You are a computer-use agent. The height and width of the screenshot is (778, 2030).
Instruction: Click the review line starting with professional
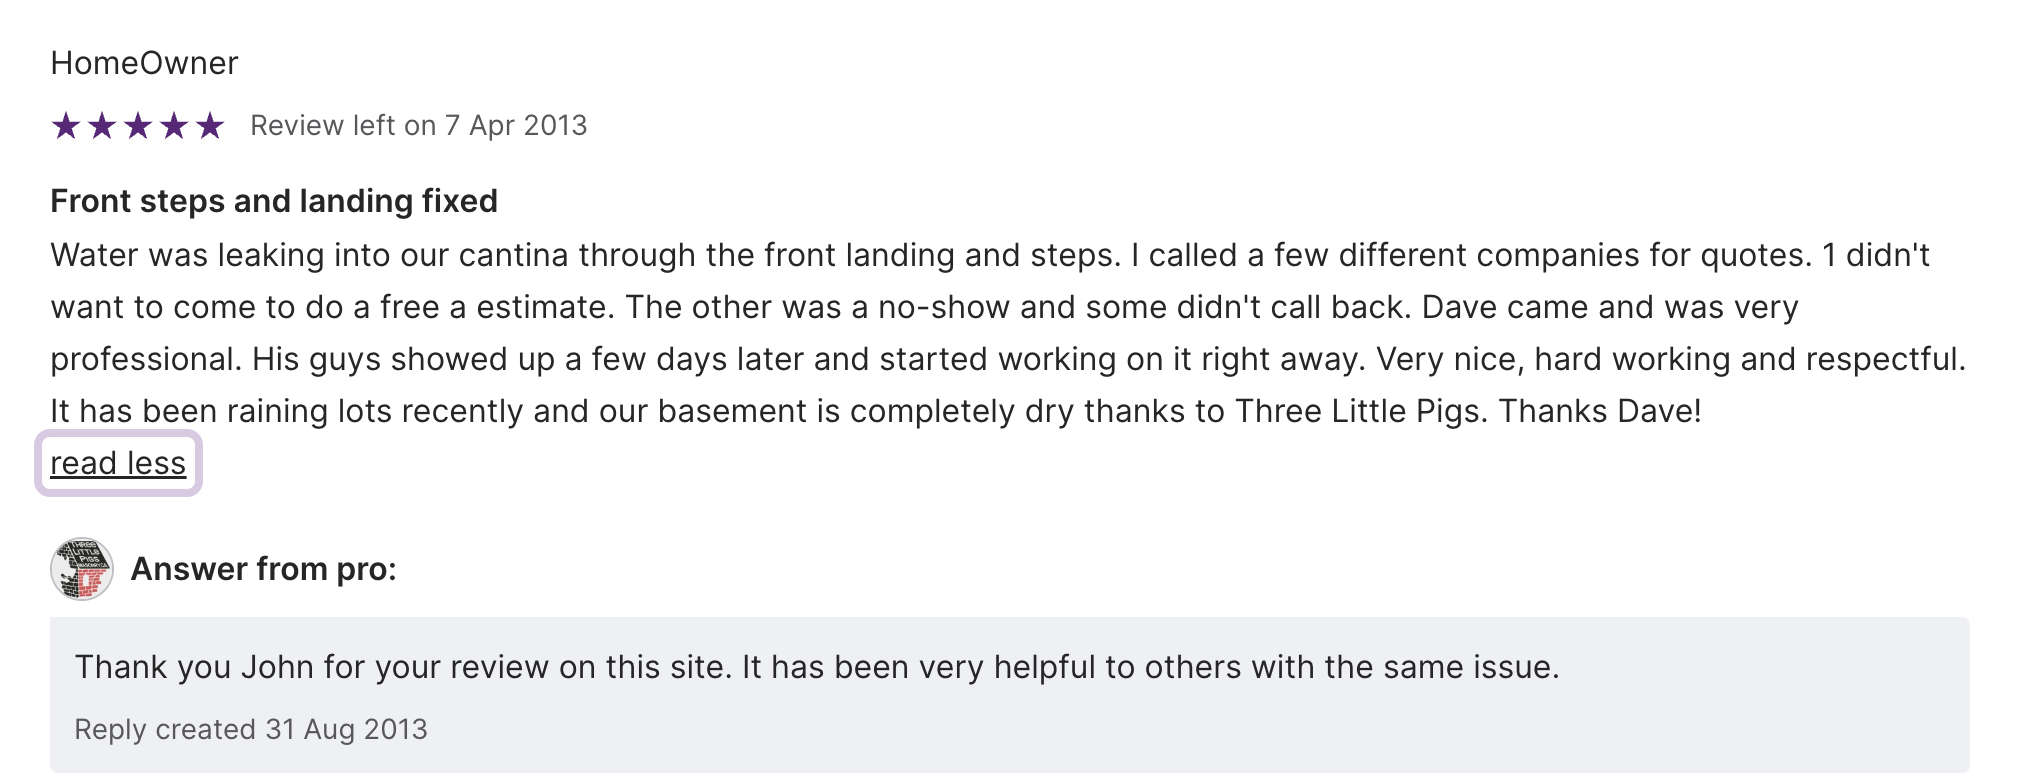point(1008,360)
